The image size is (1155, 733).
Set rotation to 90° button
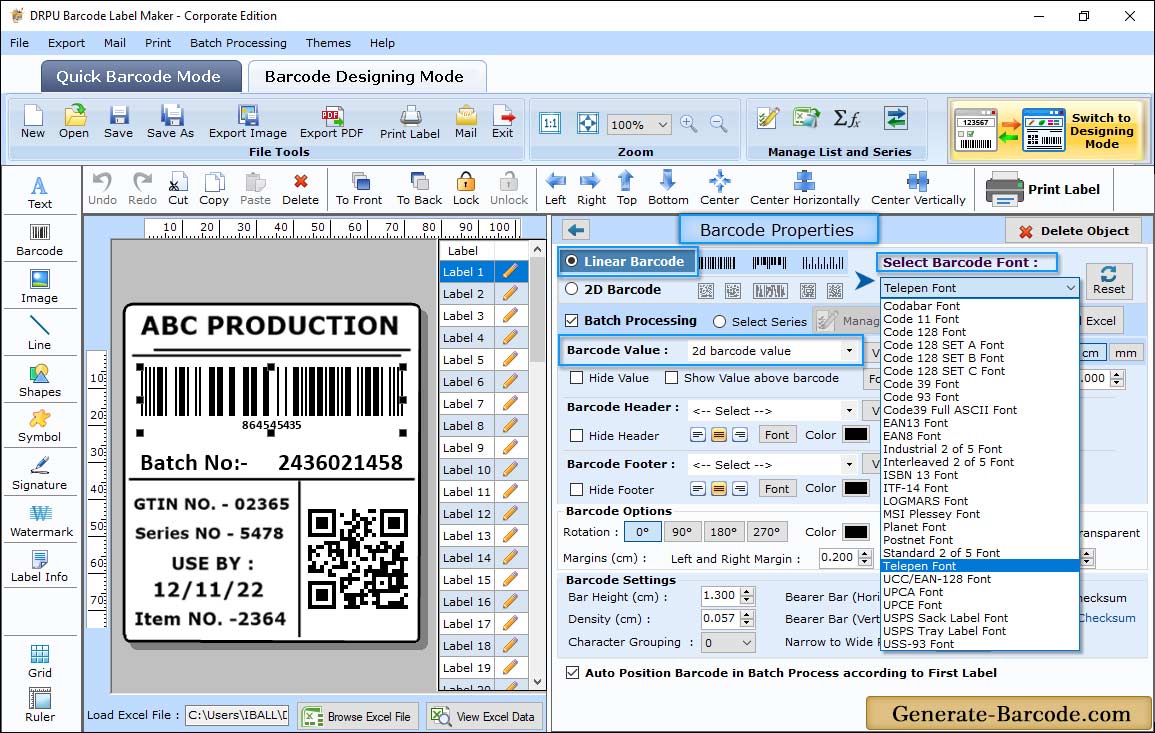pos(681,532)
